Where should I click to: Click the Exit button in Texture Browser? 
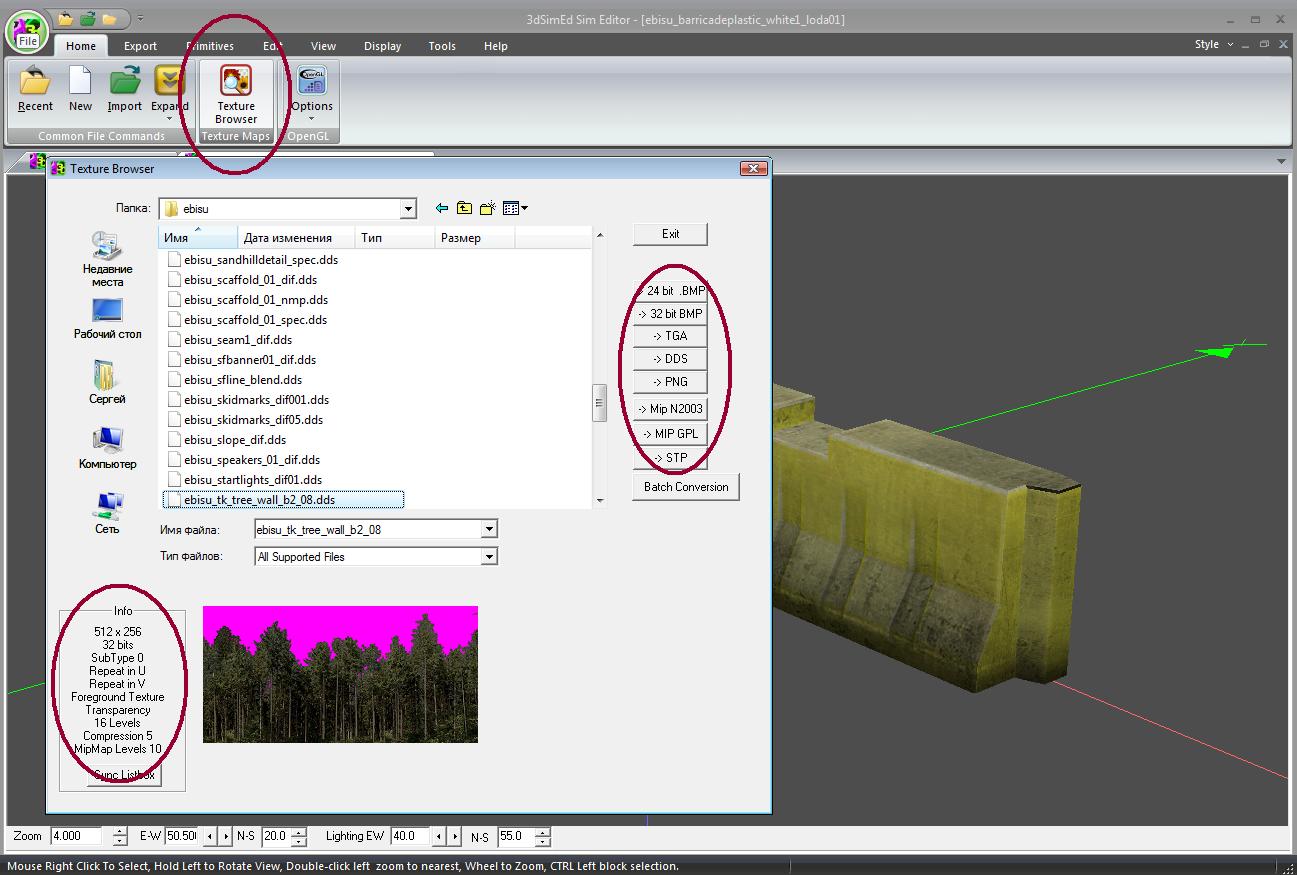[670, 234]
